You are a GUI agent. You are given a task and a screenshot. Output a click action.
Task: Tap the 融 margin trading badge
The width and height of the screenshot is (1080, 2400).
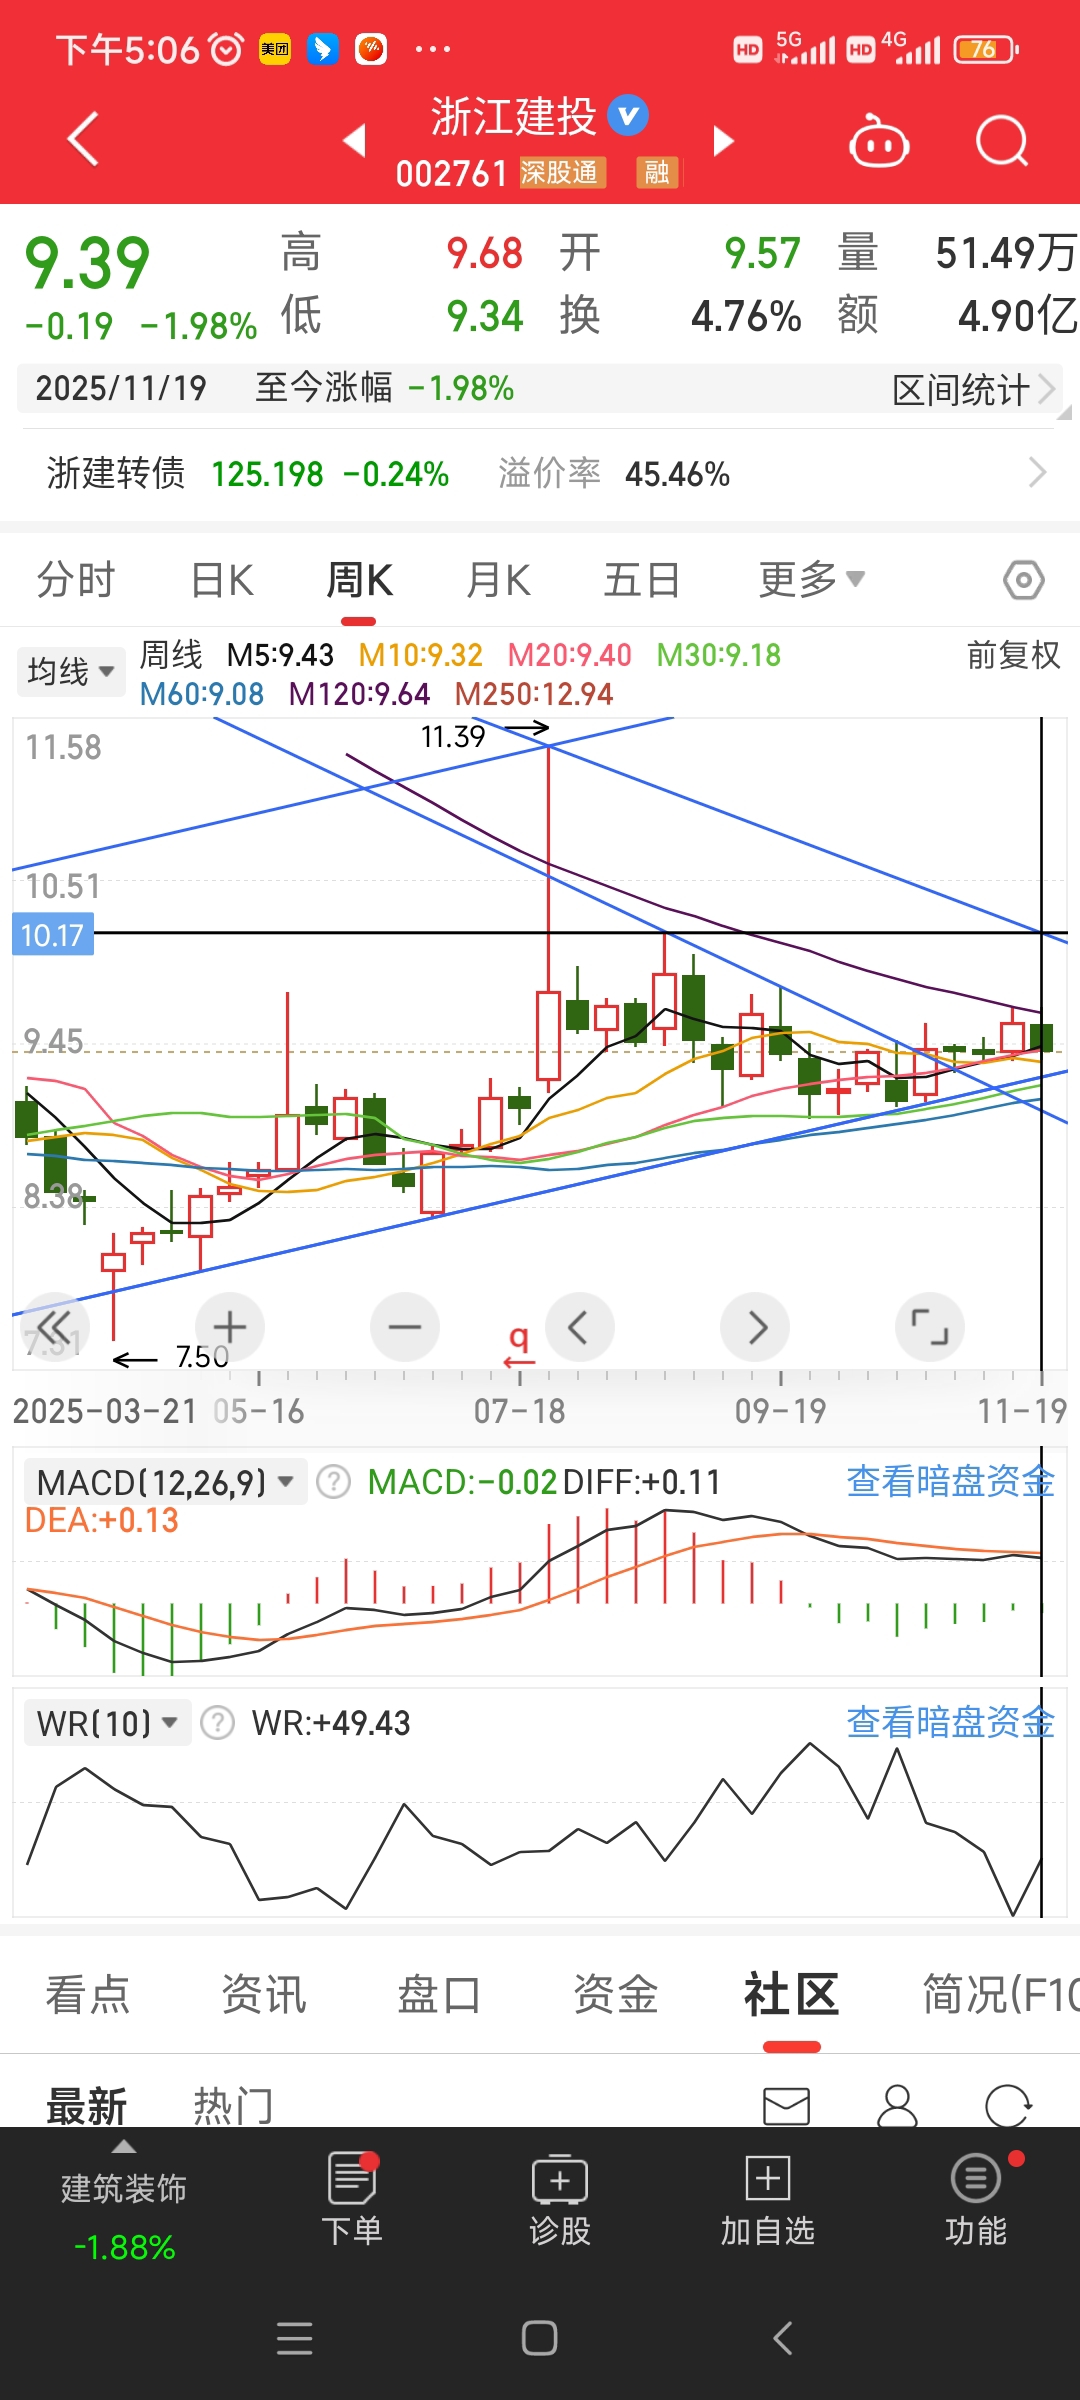pos(657,172)
